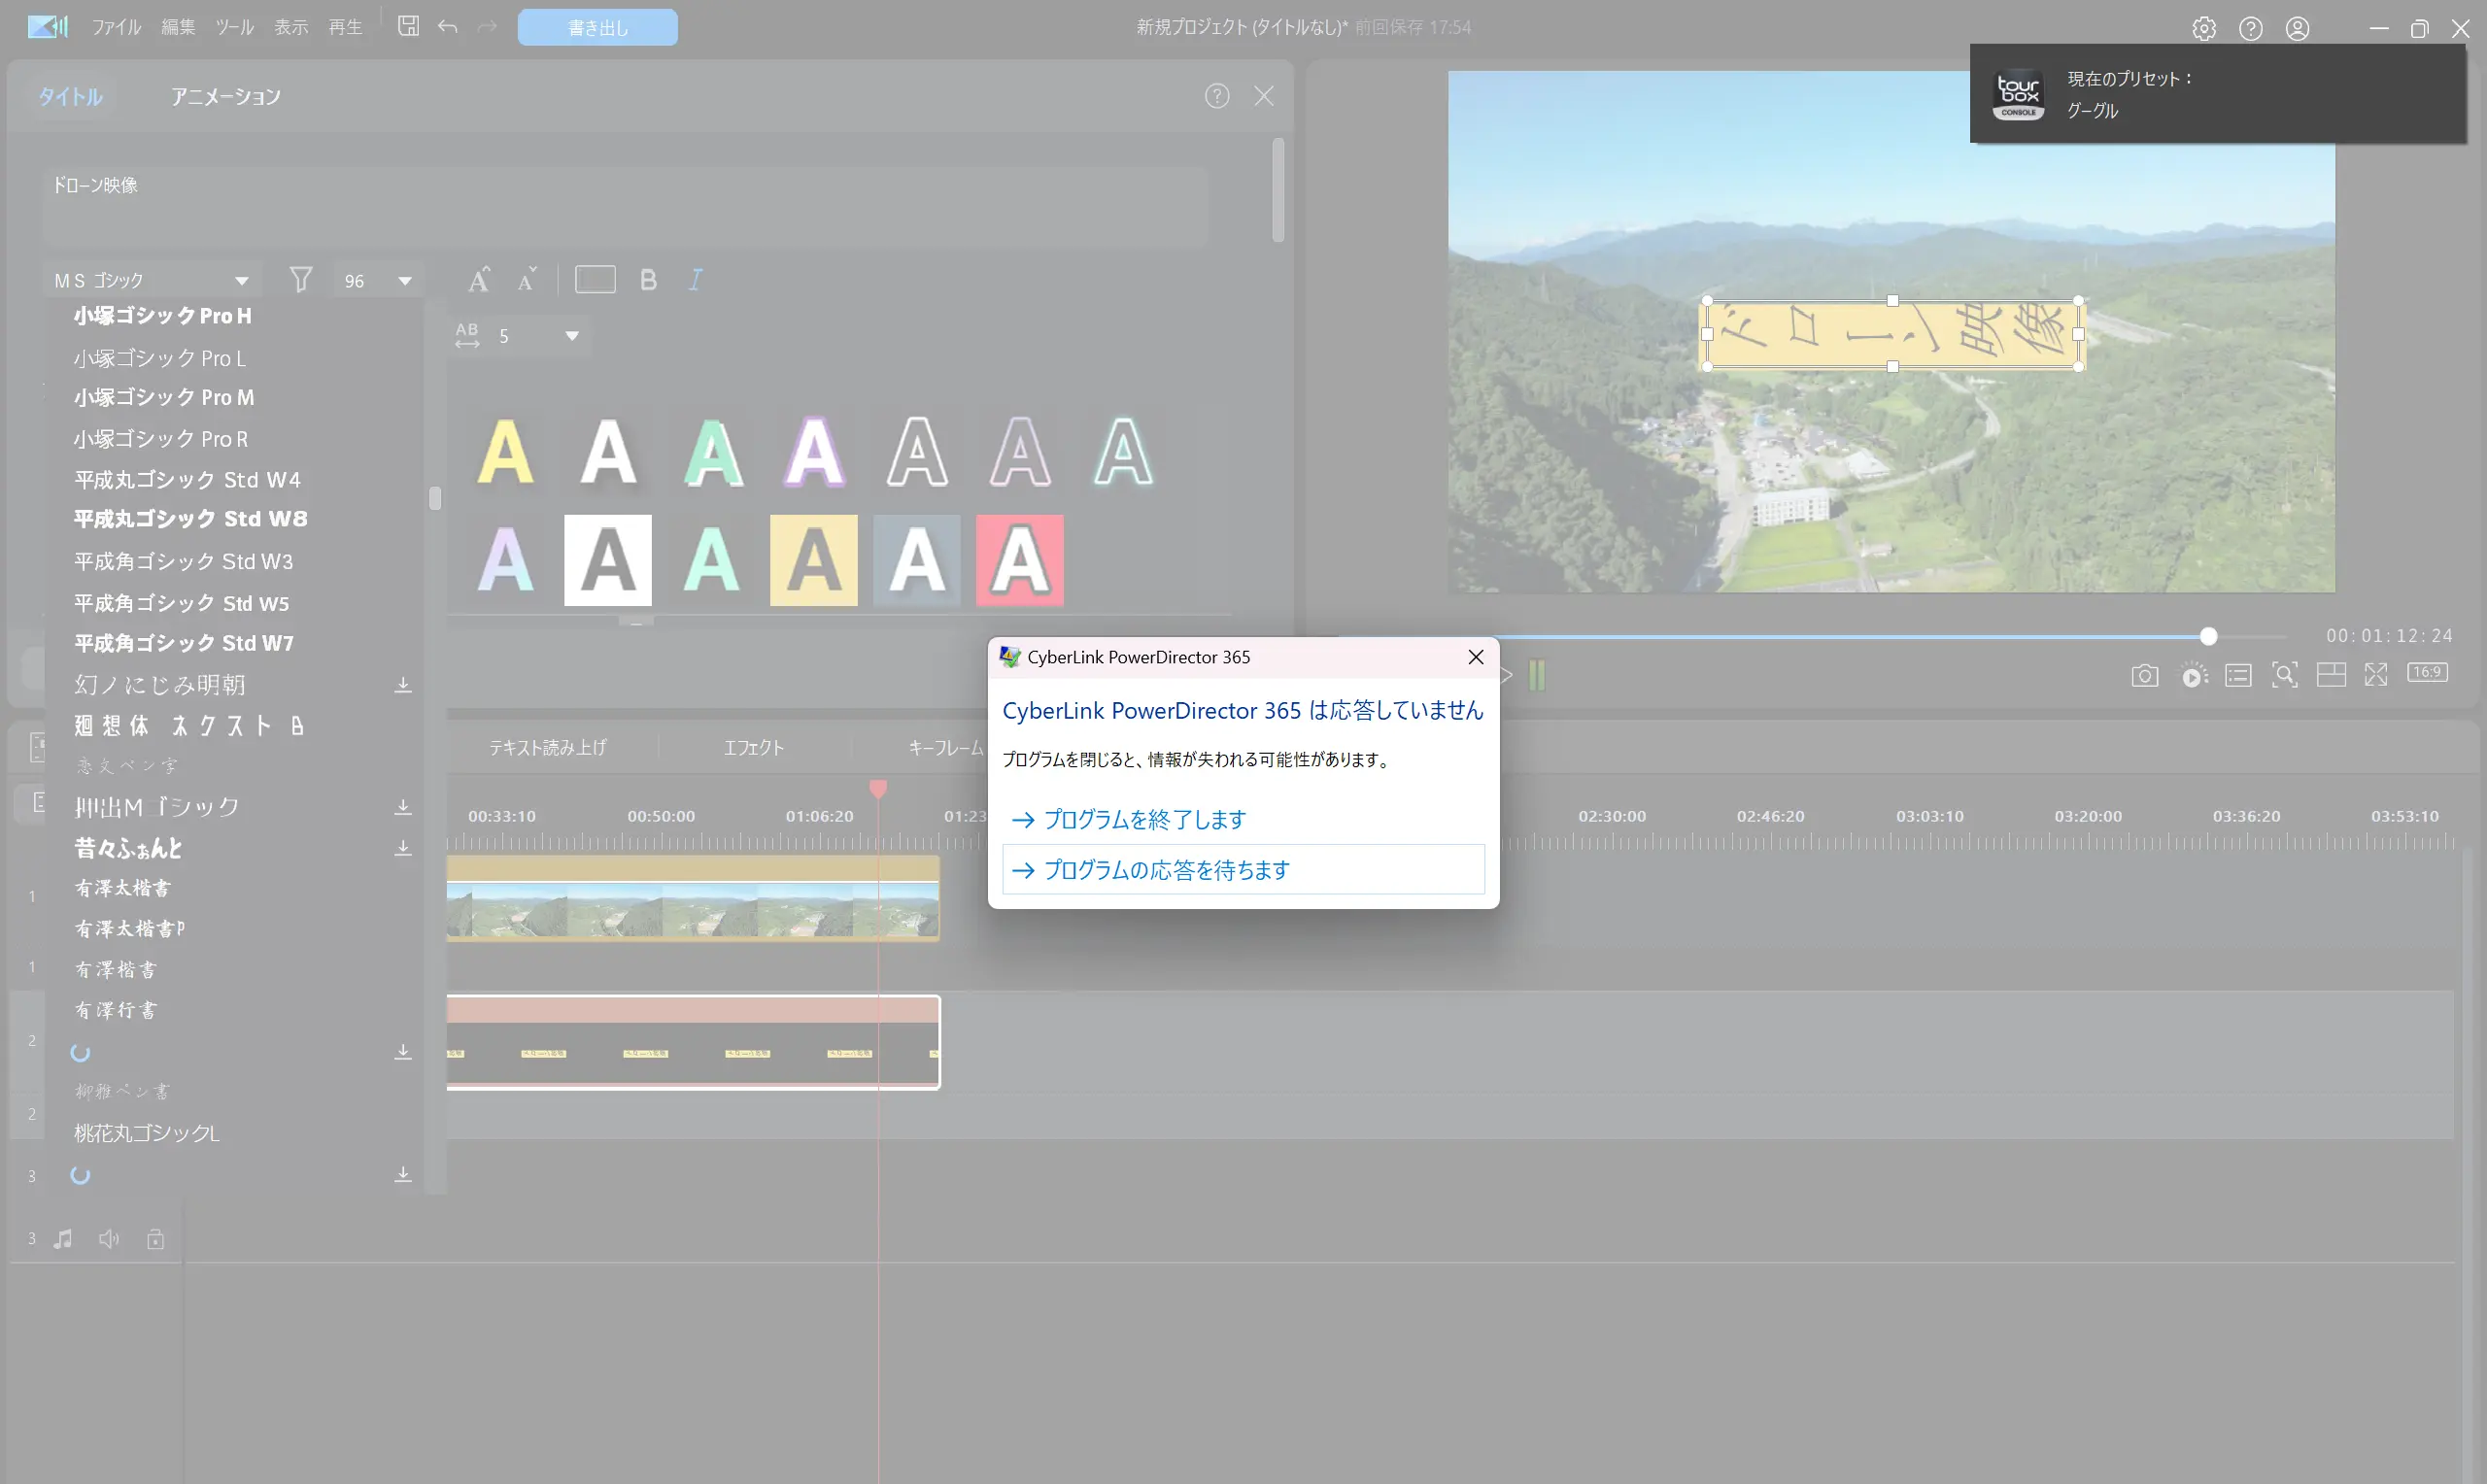Open the 表示 menu

[291, 27]
